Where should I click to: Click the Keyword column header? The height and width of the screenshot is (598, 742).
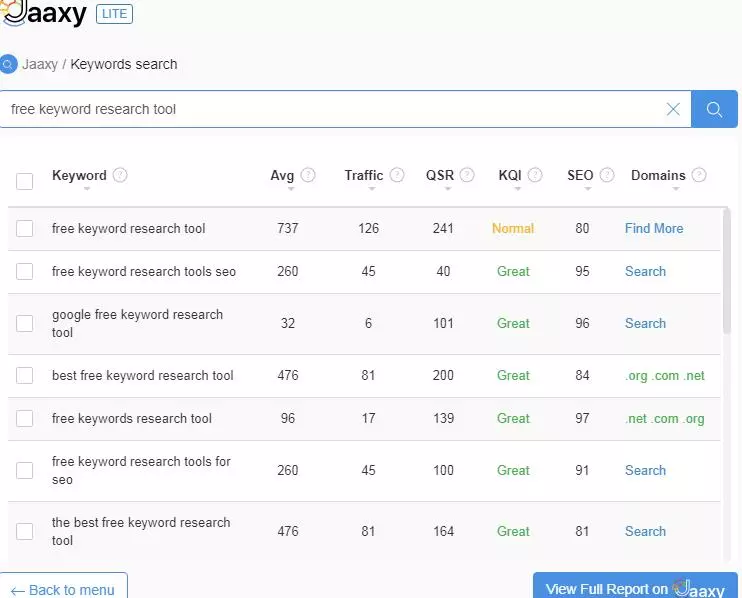point(79,176)
